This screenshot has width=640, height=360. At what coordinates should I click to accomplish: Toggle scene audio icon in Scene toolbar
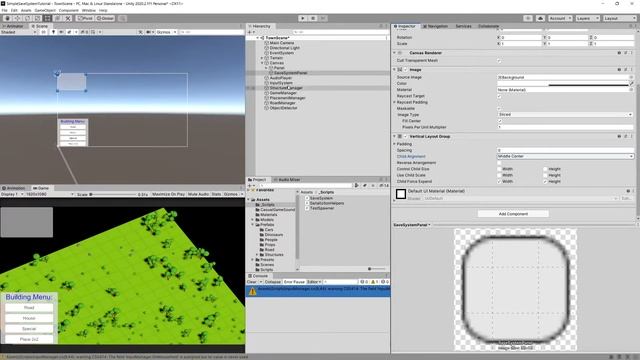[61, 32]
